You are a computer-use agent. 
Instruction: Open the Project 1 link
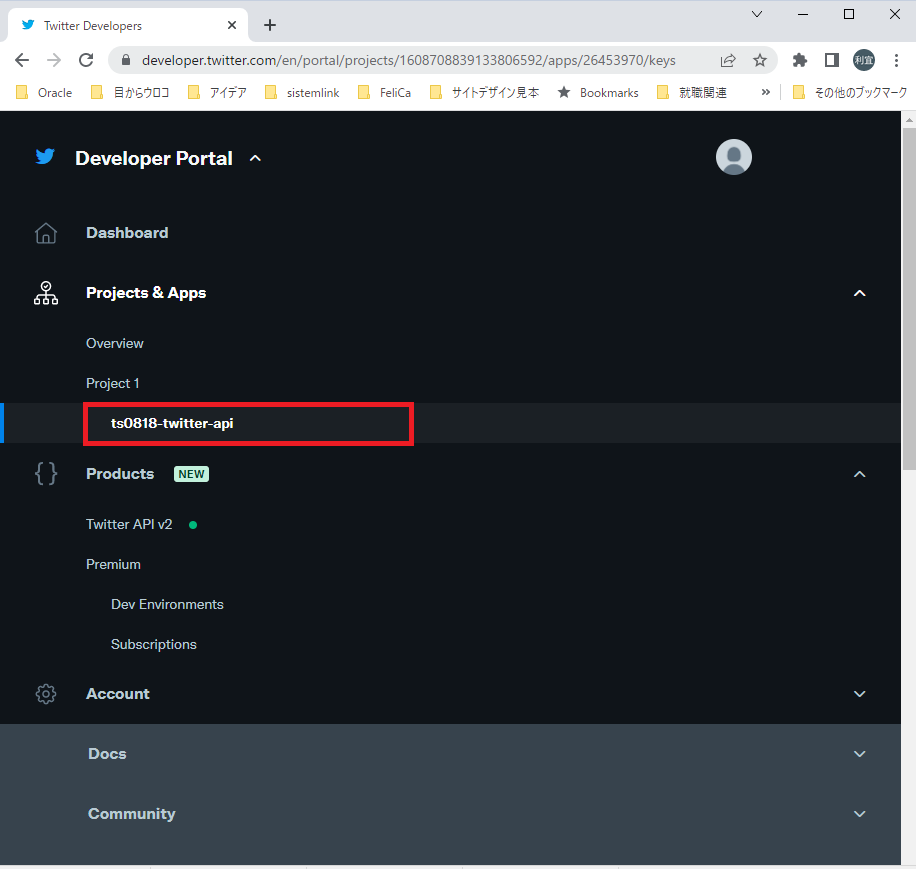pyautogui.click(x=113, y=384)
